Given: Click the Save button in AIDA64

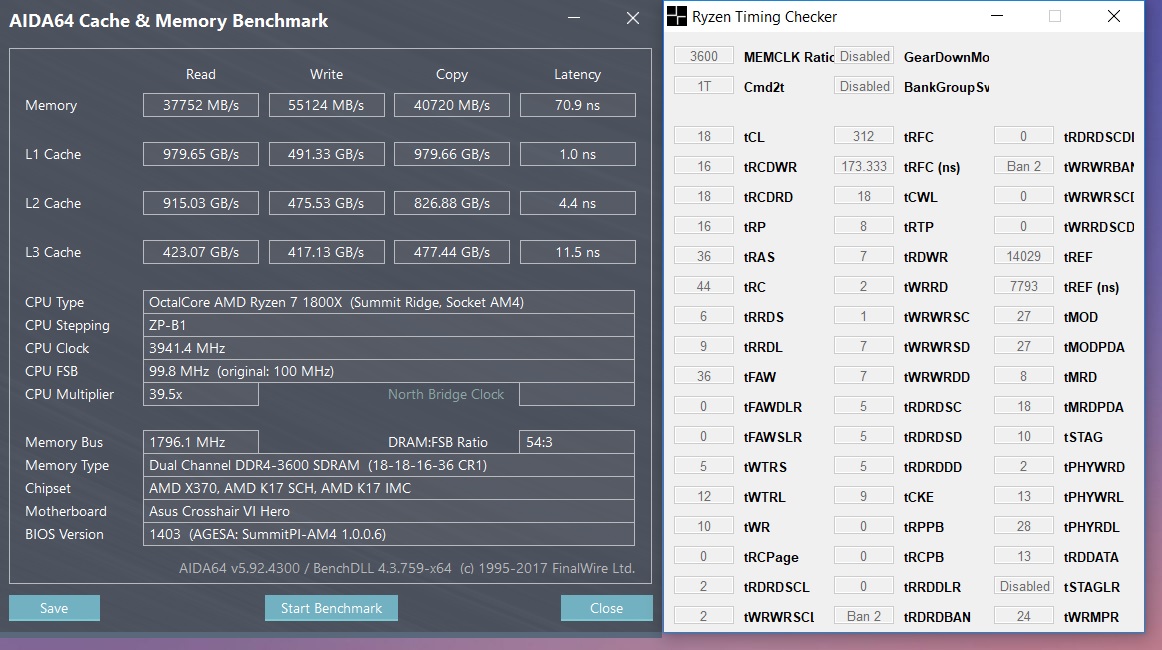Looking at the screenshot, I should pyautogui.click(x=54, y=608).
